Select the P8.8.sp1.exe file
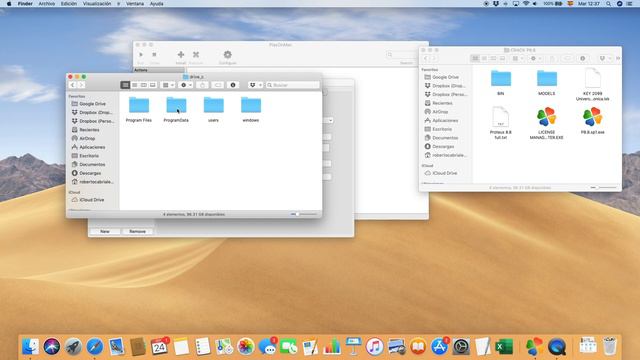The height and width of the screenshot is (360, 640). point(593,120)
